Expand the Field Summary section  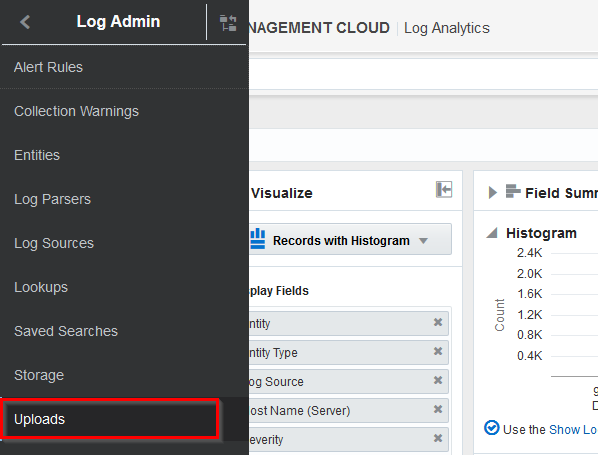click(x=492, y=193)
